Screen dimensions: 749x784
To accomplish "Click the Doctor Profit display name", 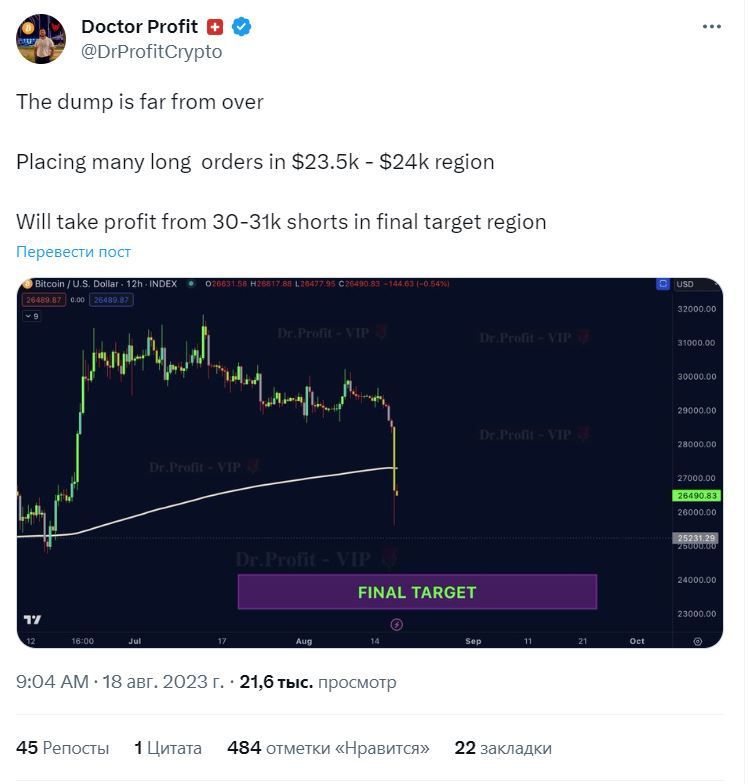I will pyautogui.click(x=140, y=26).
